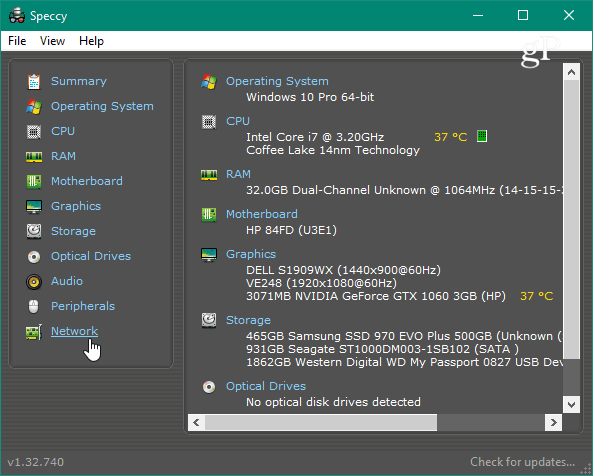Open the File menu
The image size is (593, 476).
[x=17, y=41]
